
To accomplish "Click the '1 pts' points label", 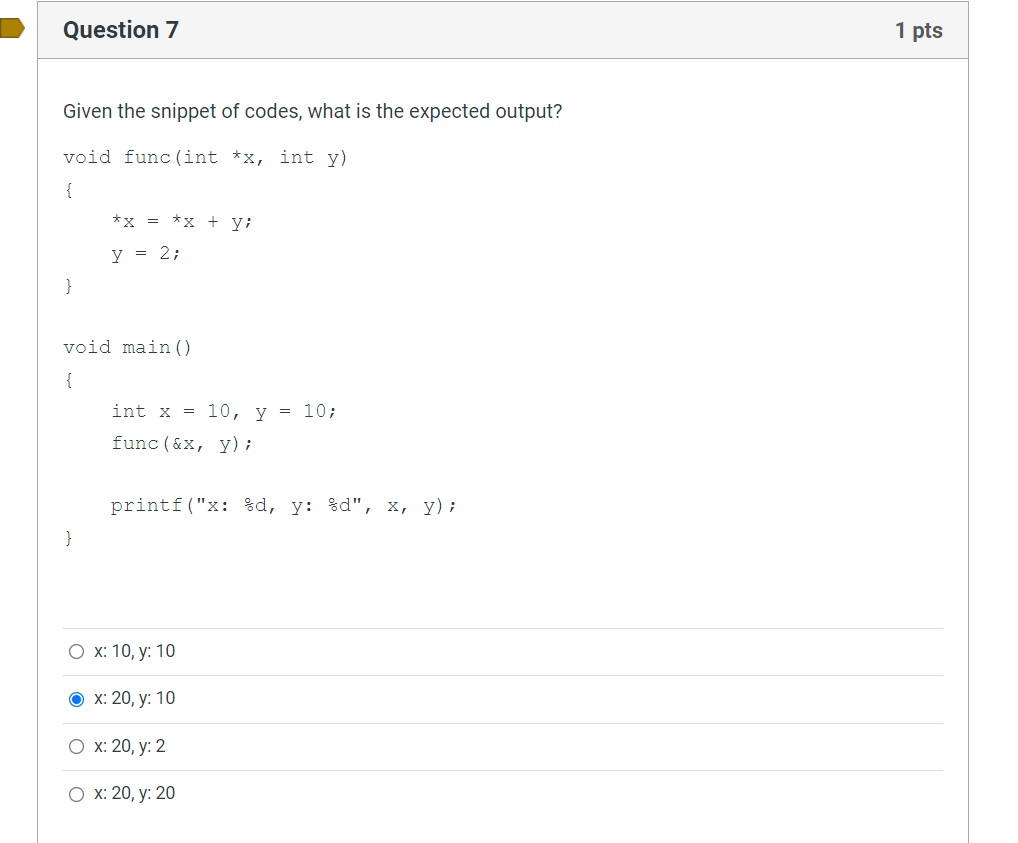I will pyautogui.click(x=919, y=31).
